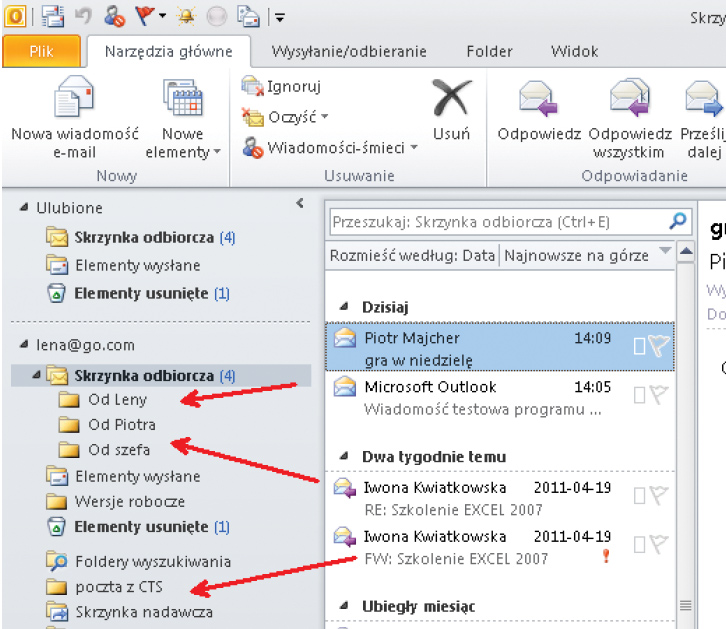Click the Usuń delete X icon
Screen dimensions: 726x629
451,100
